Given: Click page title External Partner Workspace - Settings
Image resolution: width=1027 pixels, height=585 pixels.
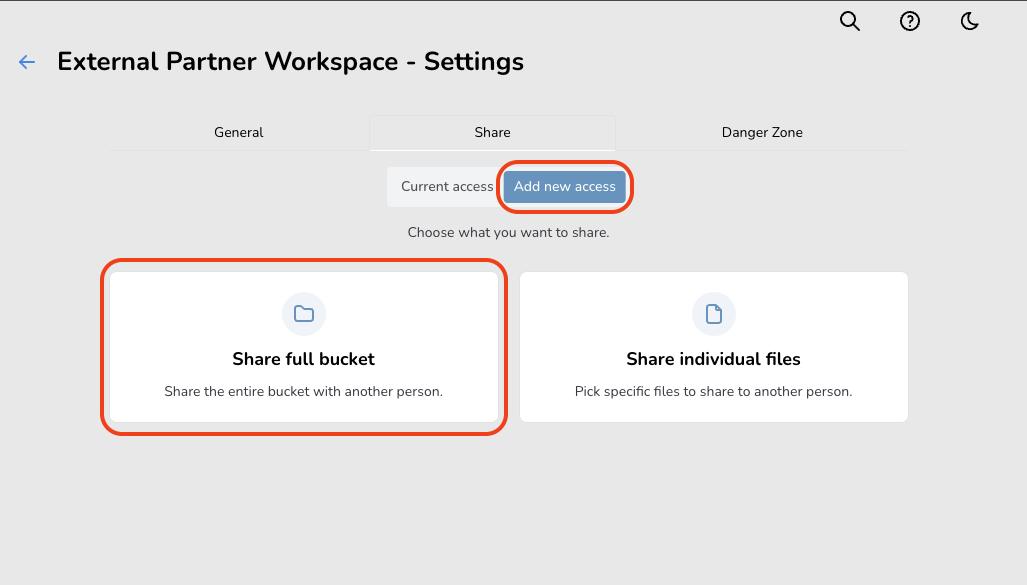Looking at the screenshot, I should tap(290, 62).
